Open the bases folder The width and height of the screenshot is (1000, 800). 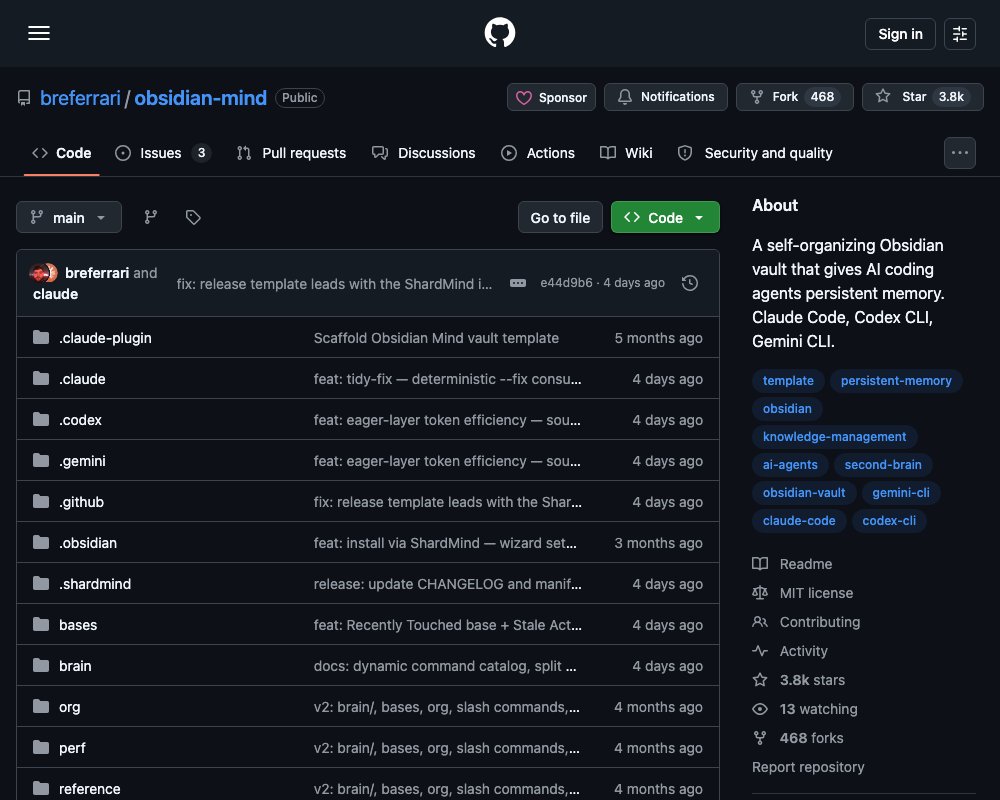pyautogui.click(x=78, y=625)
